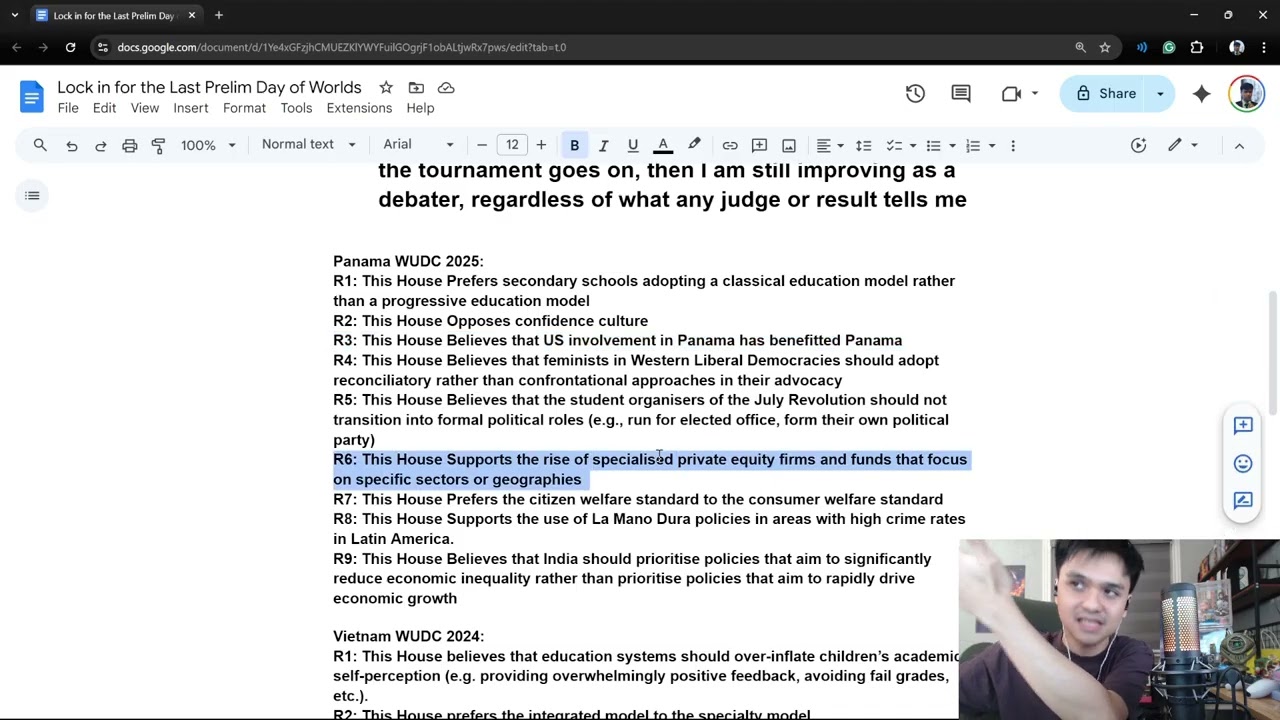Click the search menus magnifier icon

point(40,145)
